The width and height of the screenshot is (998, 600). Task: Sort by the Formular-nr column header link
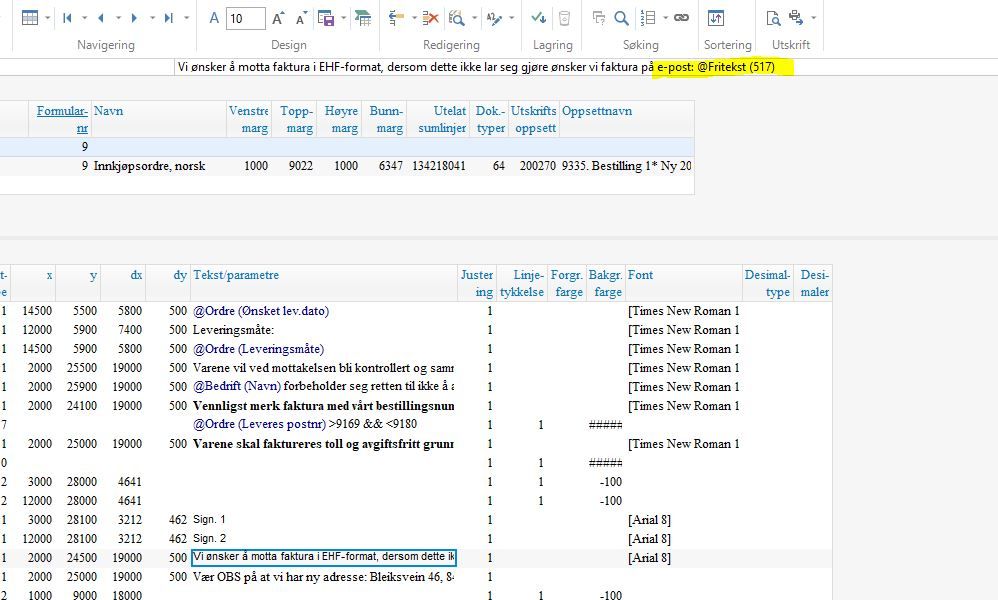(x=62, y=119)
